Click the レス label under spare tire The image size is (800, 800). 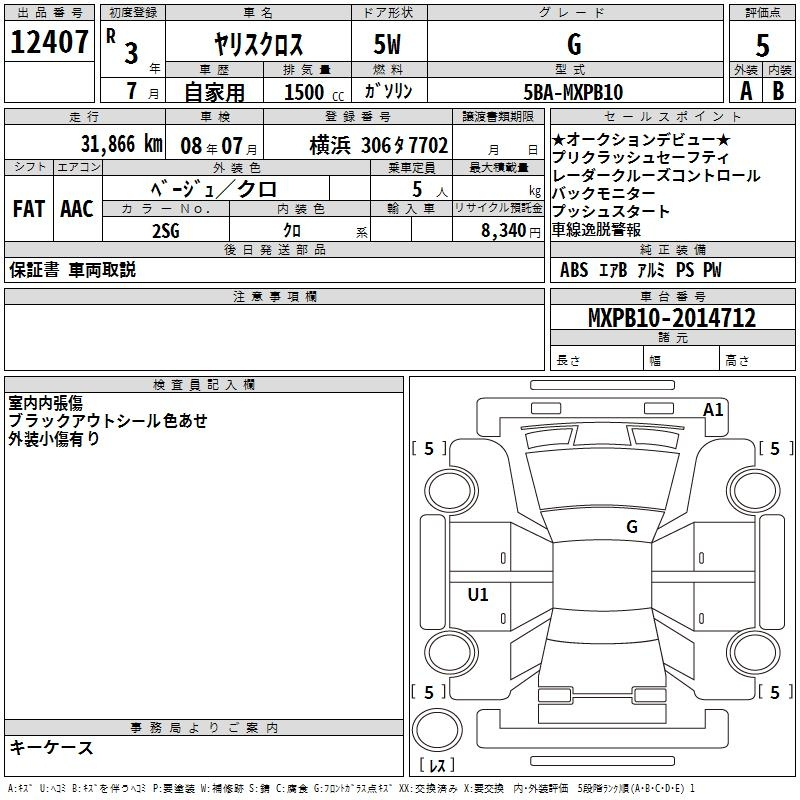[x=437, y=765]
